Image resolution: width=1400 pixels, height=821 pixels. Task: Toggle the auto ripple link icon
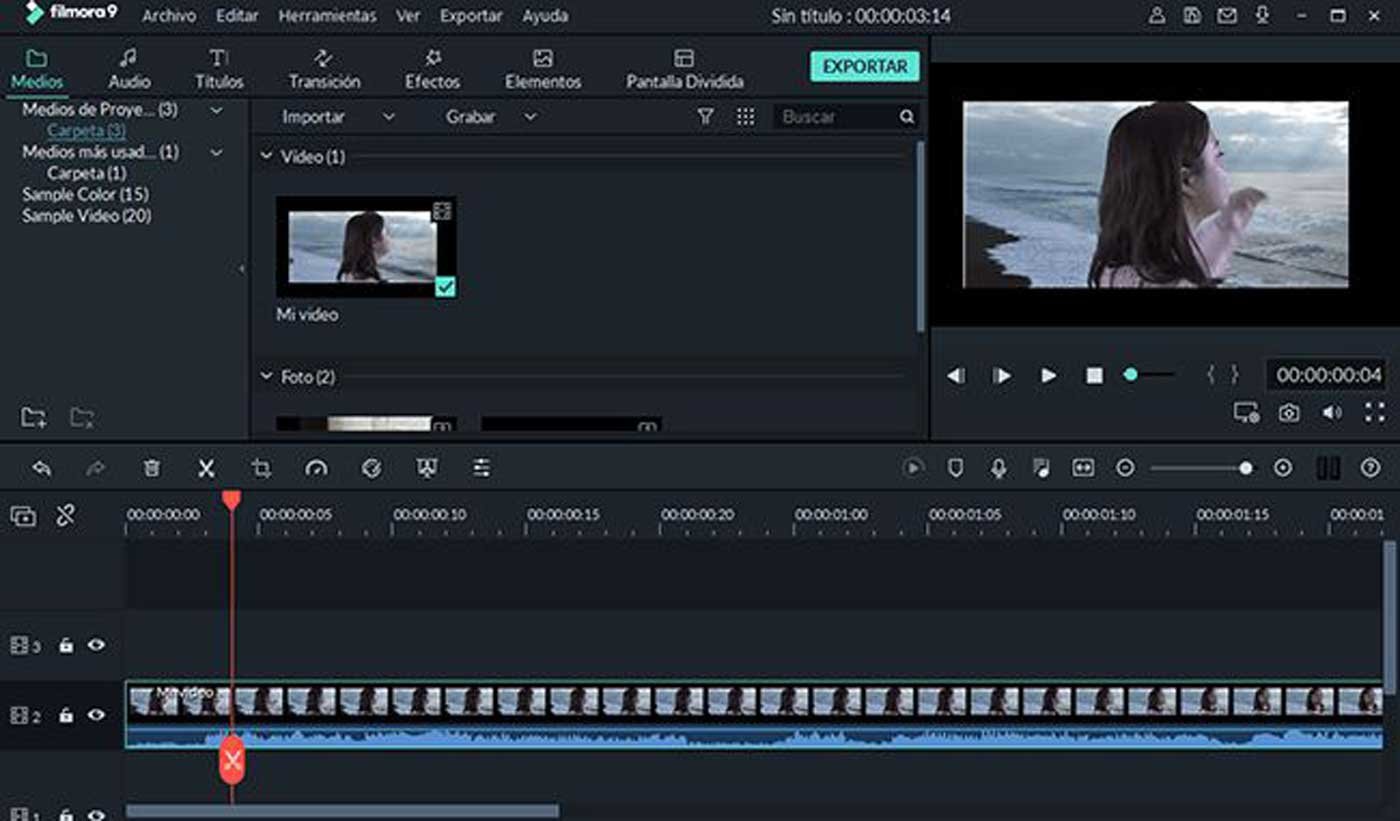[x=66, y=516]
